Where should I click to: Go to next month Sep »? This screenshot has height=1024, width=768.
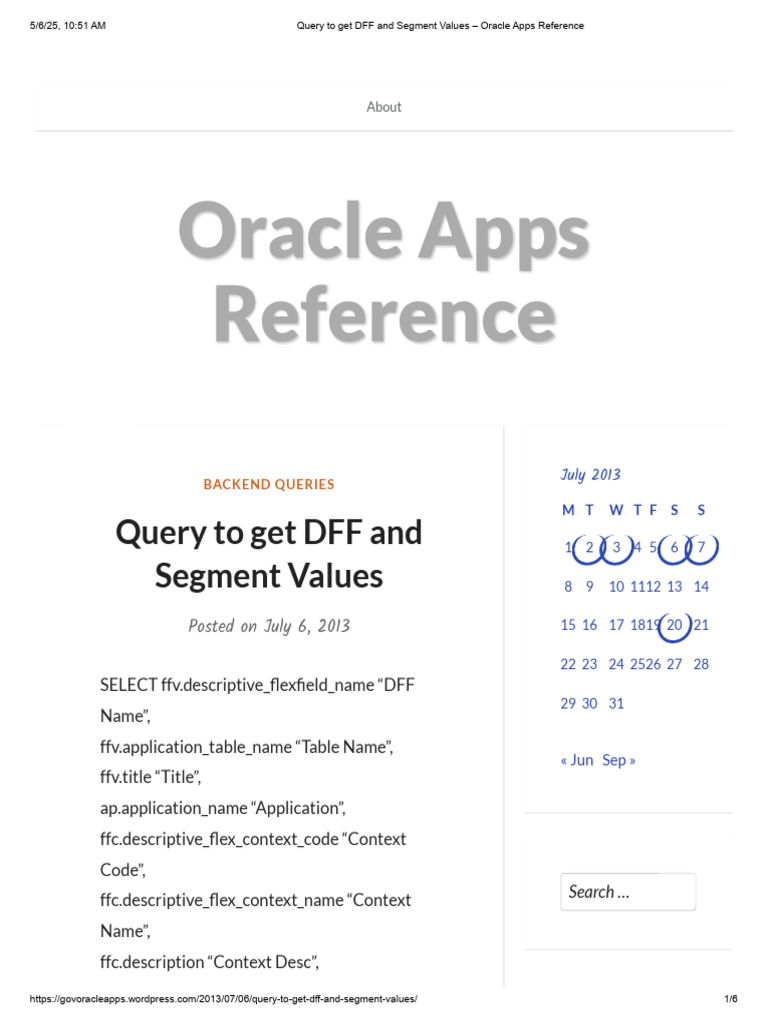pos(618,760)
